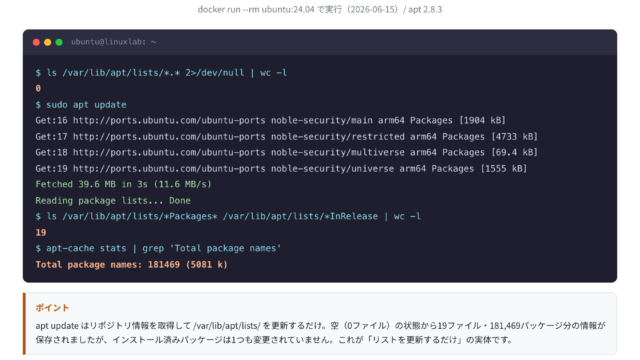The width and height of the screenshot is (640, 360).
Task: Click the 'Fetched 39.6 MB in 3s' line
Action: point(123,184)
